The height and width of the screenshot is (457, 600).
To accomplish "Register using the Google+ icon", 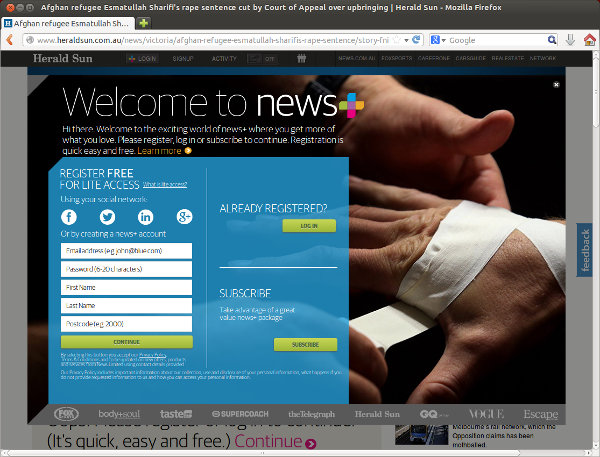I will click(184, 217).
